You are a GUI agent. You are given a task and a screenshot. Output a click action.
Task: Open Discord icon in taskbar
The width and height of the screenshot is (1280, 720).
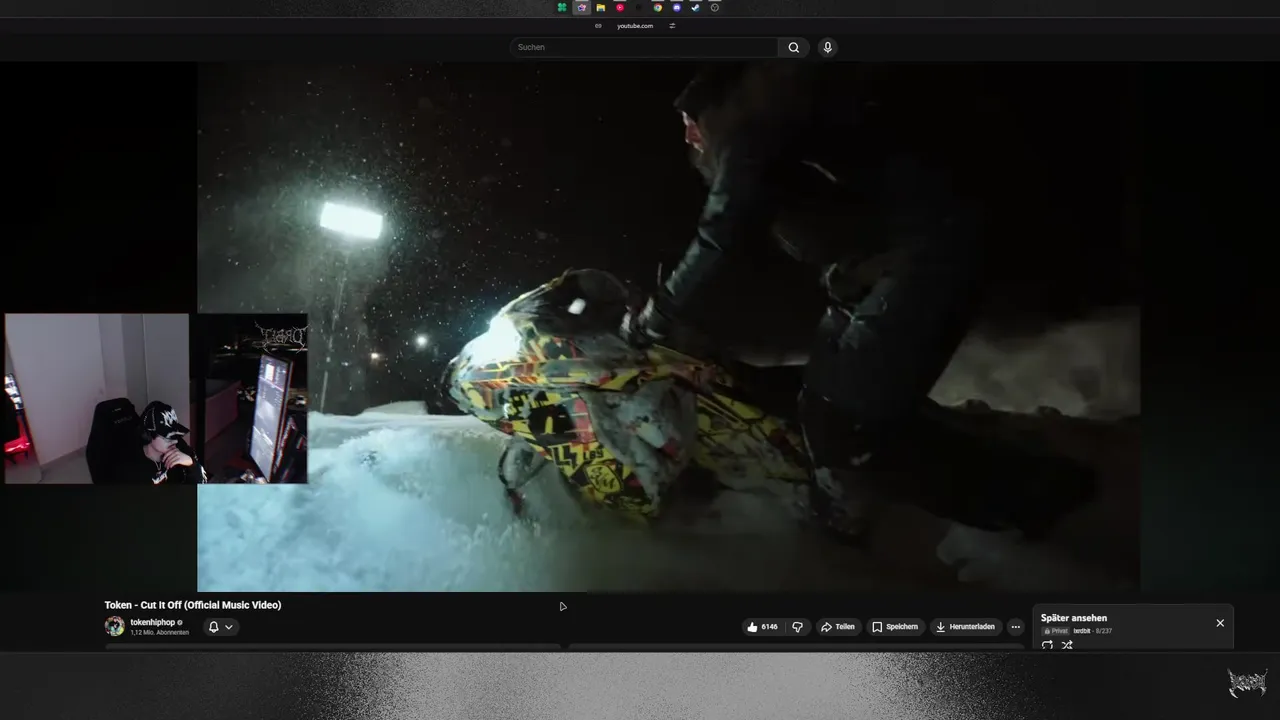point(677,7)
